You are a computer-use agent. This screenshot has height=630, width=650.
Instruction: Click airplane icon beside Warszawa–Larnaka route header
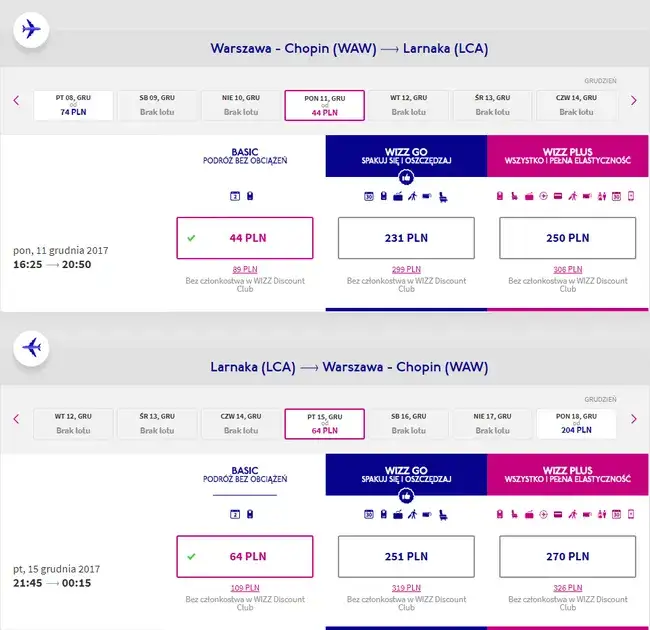point(31,29)
